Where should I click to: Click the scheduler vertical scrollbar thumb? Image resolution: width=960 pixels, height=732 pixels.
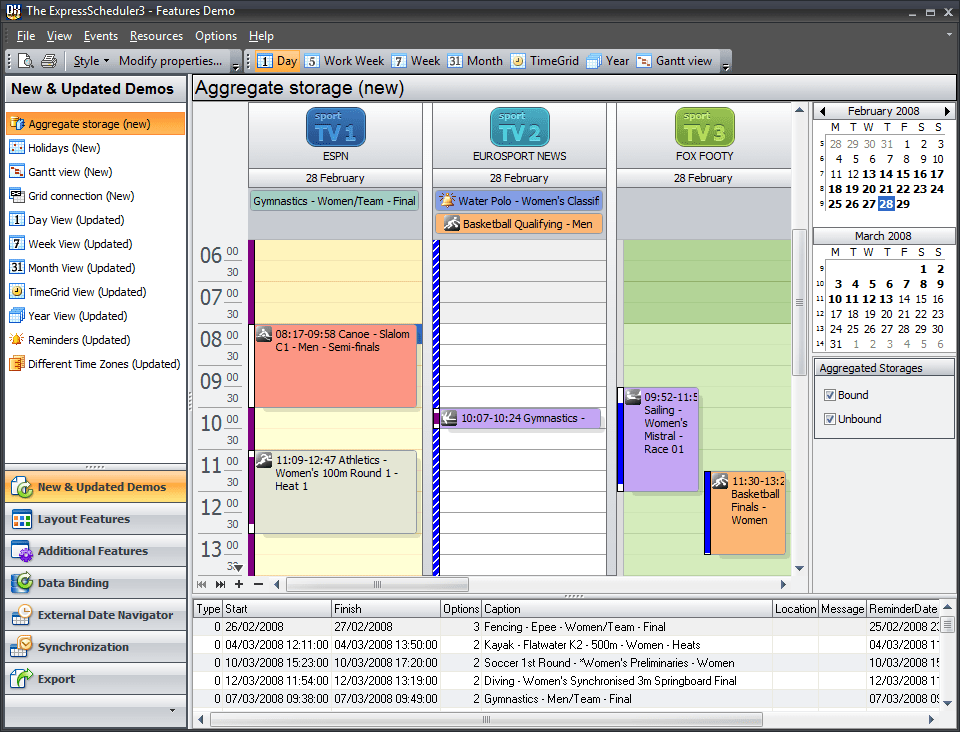pos(799,302)
